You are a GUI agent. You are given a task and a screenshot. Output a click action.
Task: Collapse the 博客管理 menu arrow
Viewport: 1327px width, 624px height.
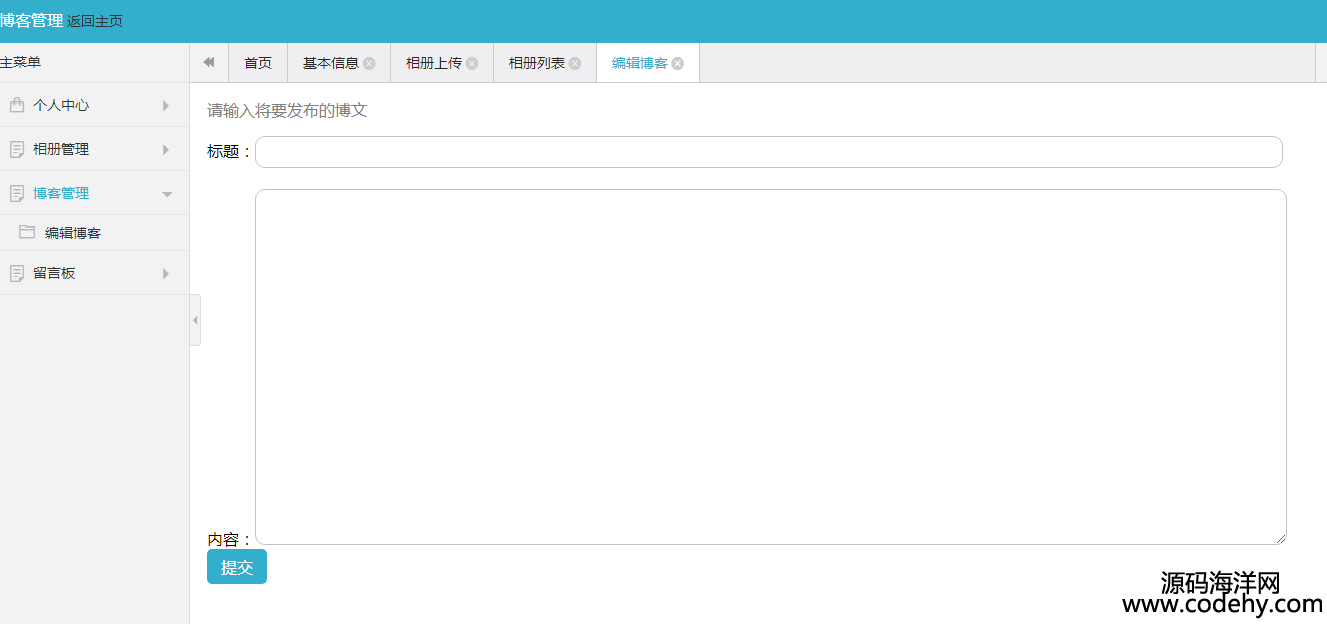(167, 194)
